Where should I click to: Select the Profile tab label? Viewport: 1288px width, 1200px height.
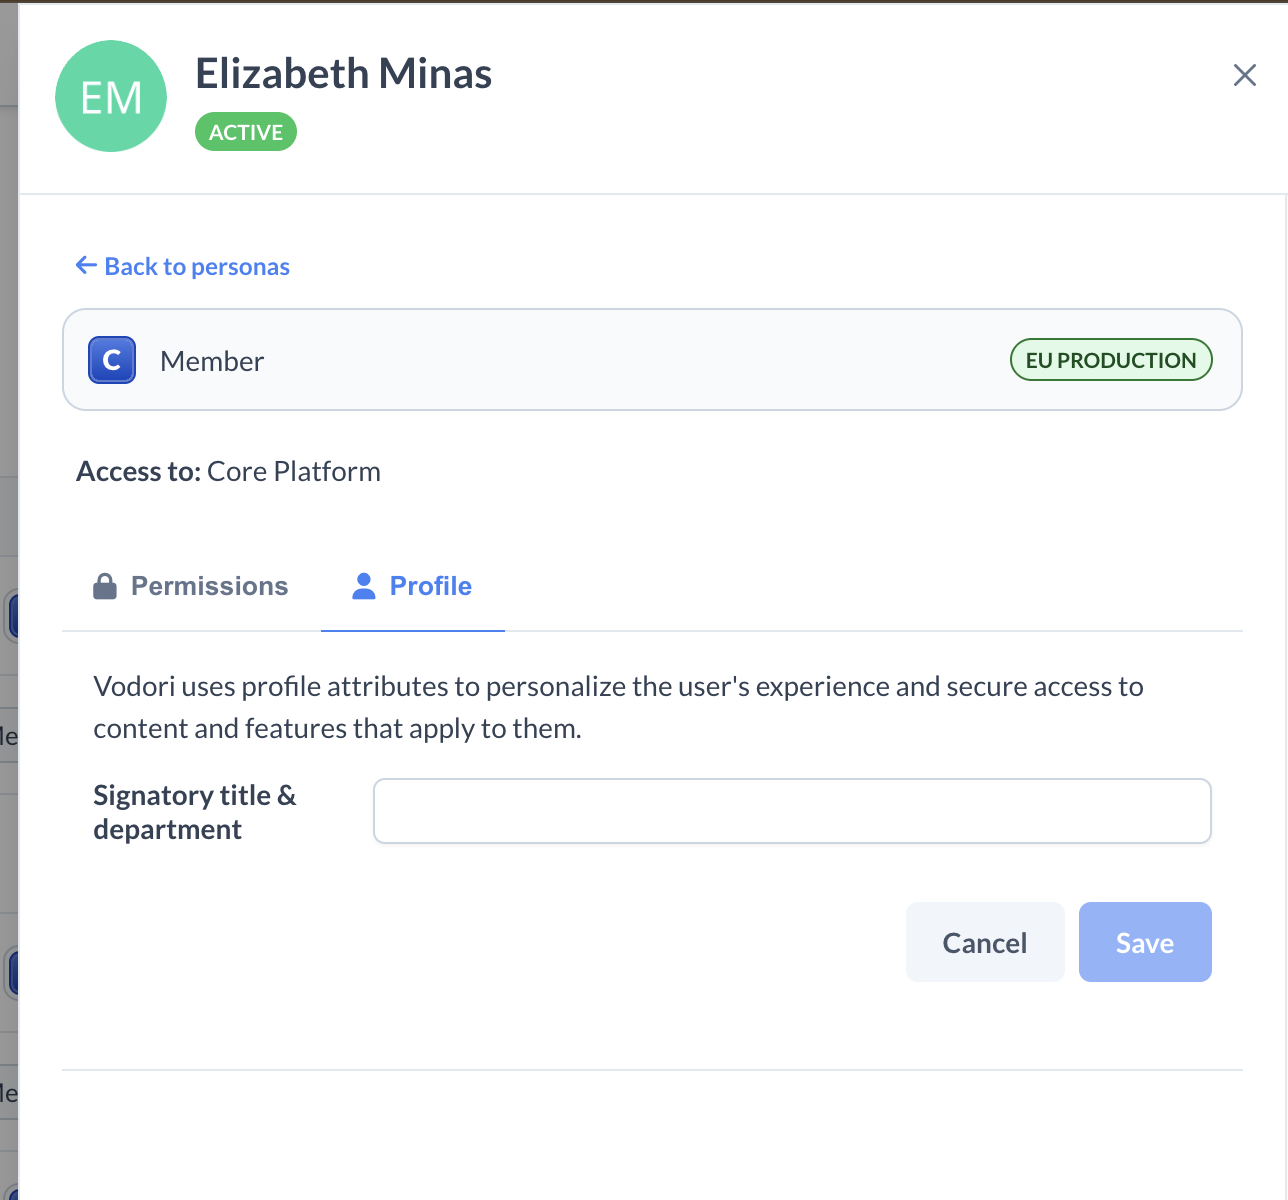point(430,586)
